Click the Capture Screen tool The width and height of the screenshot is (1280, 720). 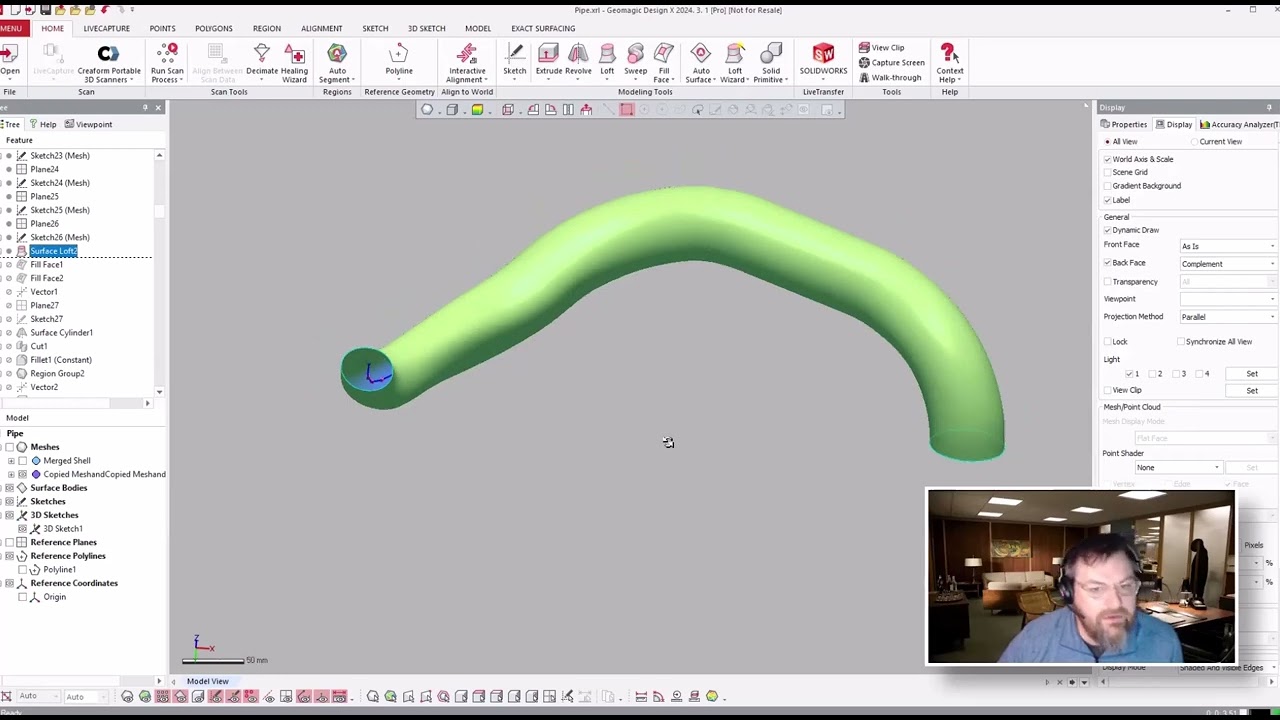coord(891,62)
